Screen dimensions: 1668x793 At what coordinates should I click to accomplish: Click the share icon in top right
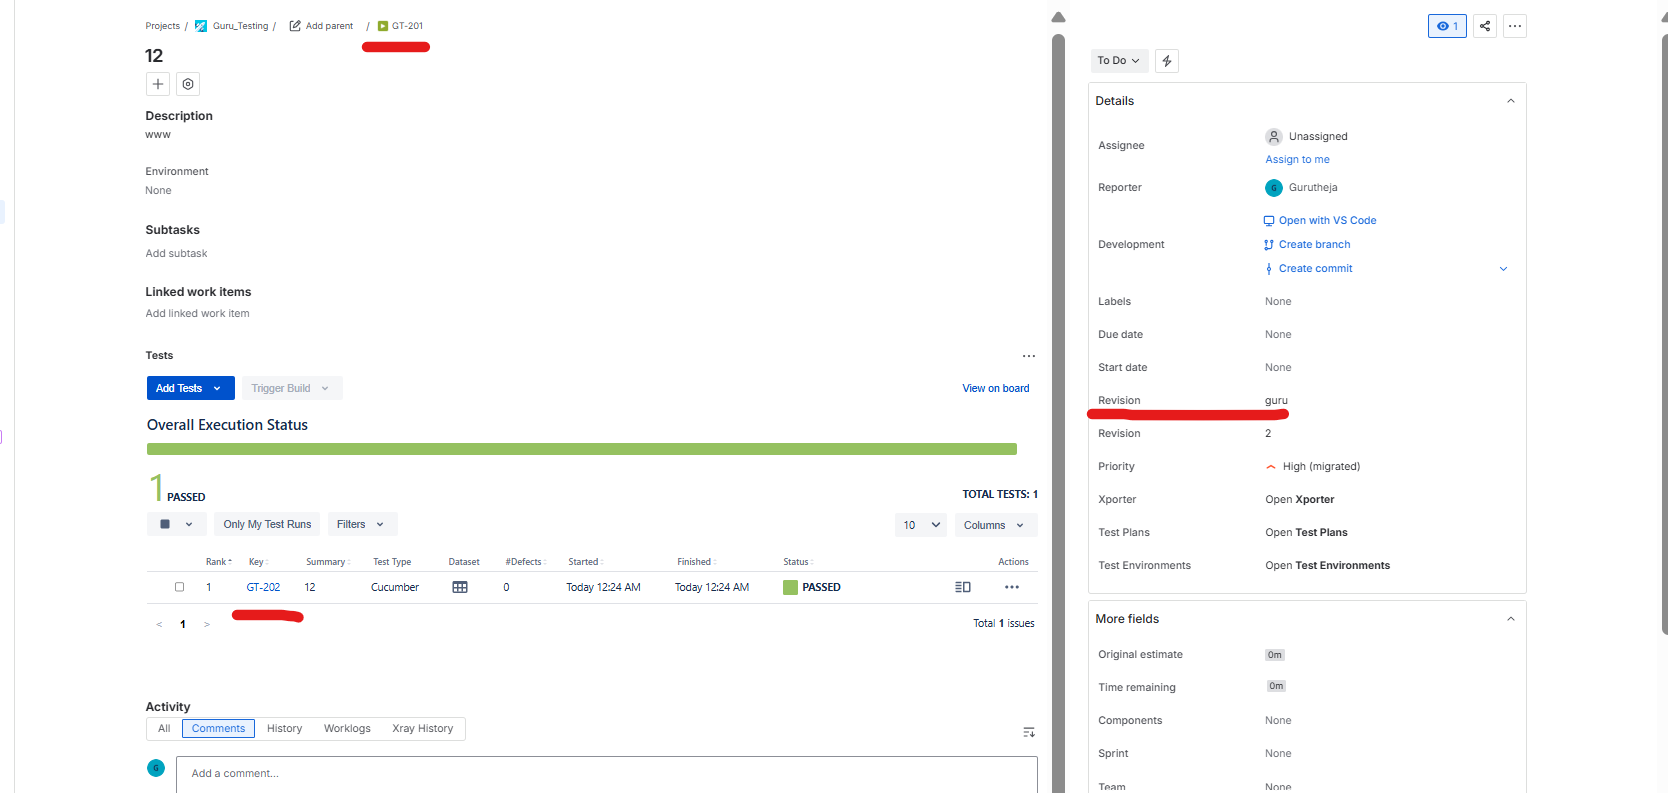(1485, 26)
